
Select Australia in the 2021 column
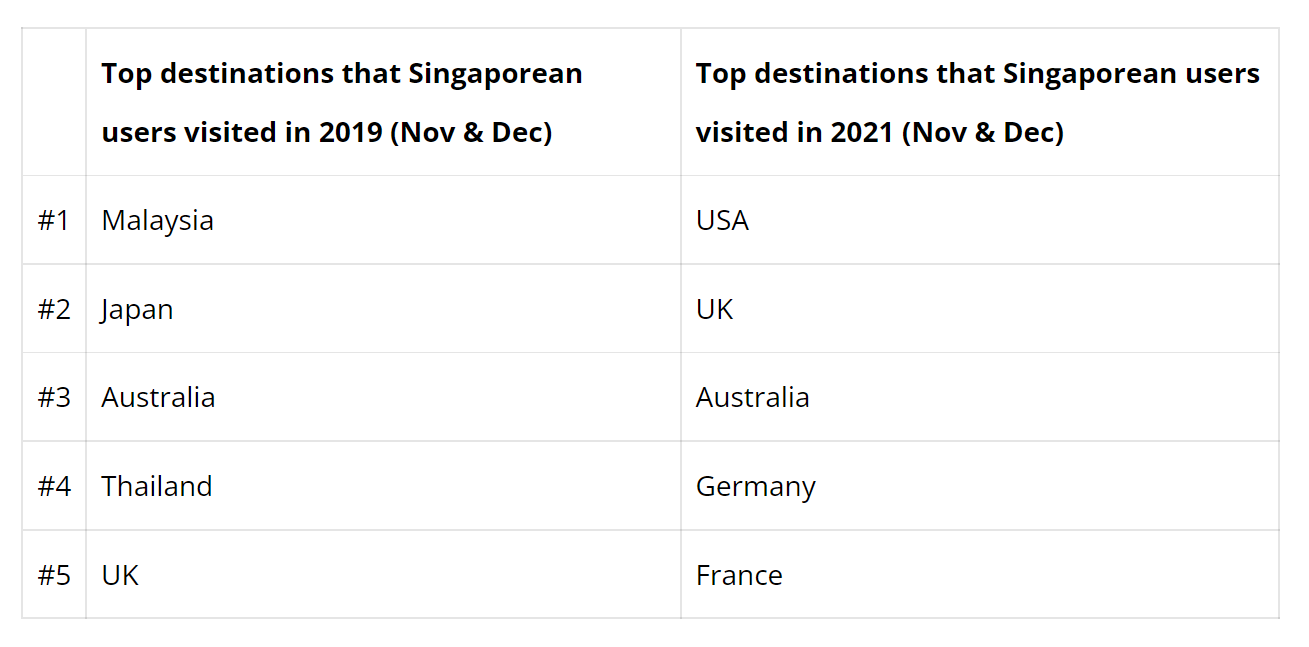coord(752,397)
